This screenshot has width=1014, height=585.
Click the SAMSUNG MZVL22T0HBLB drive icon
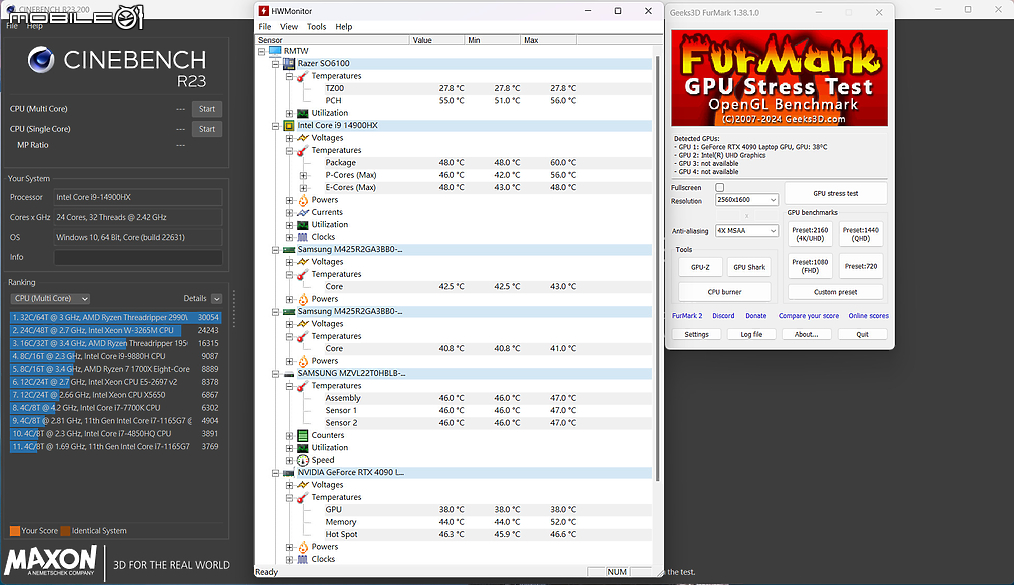pyautogui.click(x=288, y=374)
